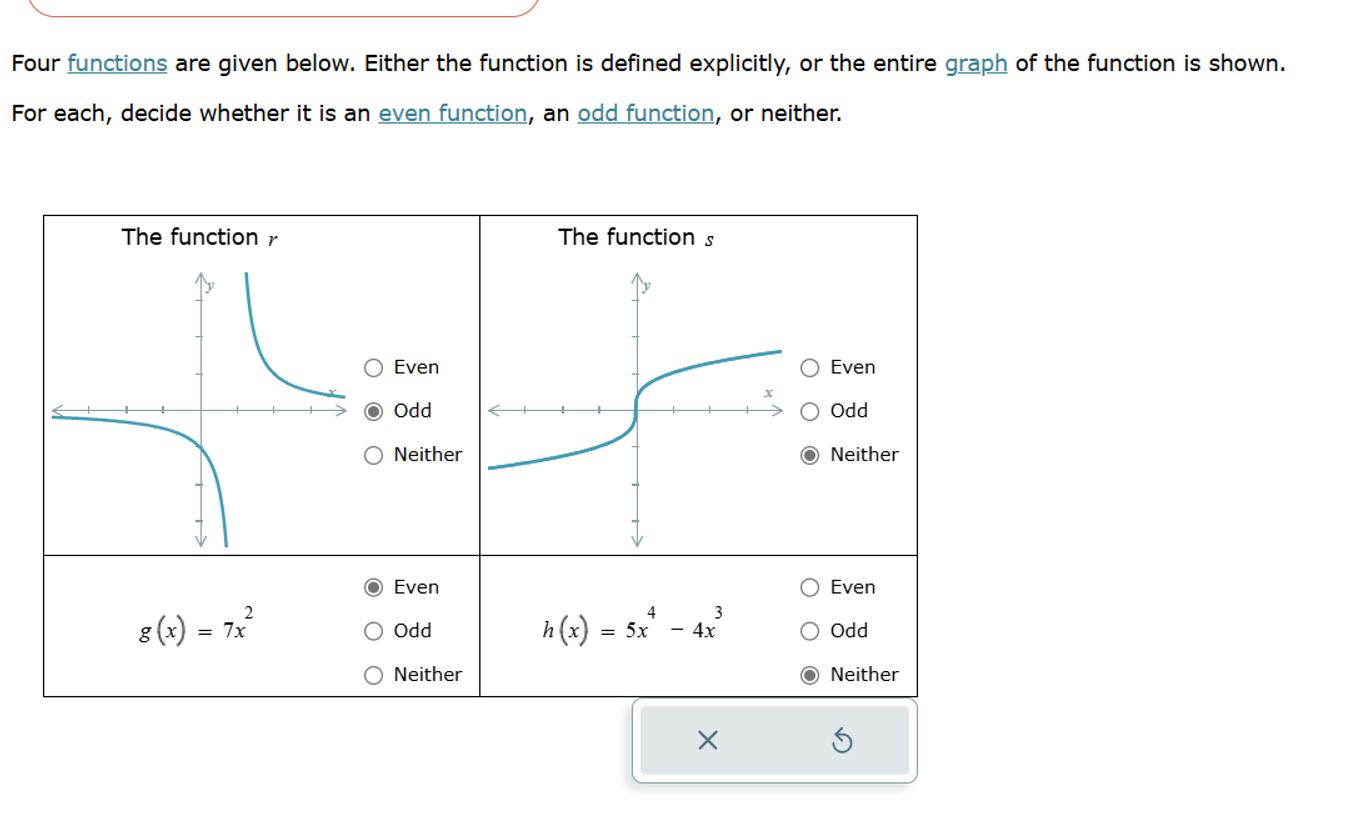Open the odd function definition link
The height and width of the screenshot is (816, 1370).
[x=645, y=113]
